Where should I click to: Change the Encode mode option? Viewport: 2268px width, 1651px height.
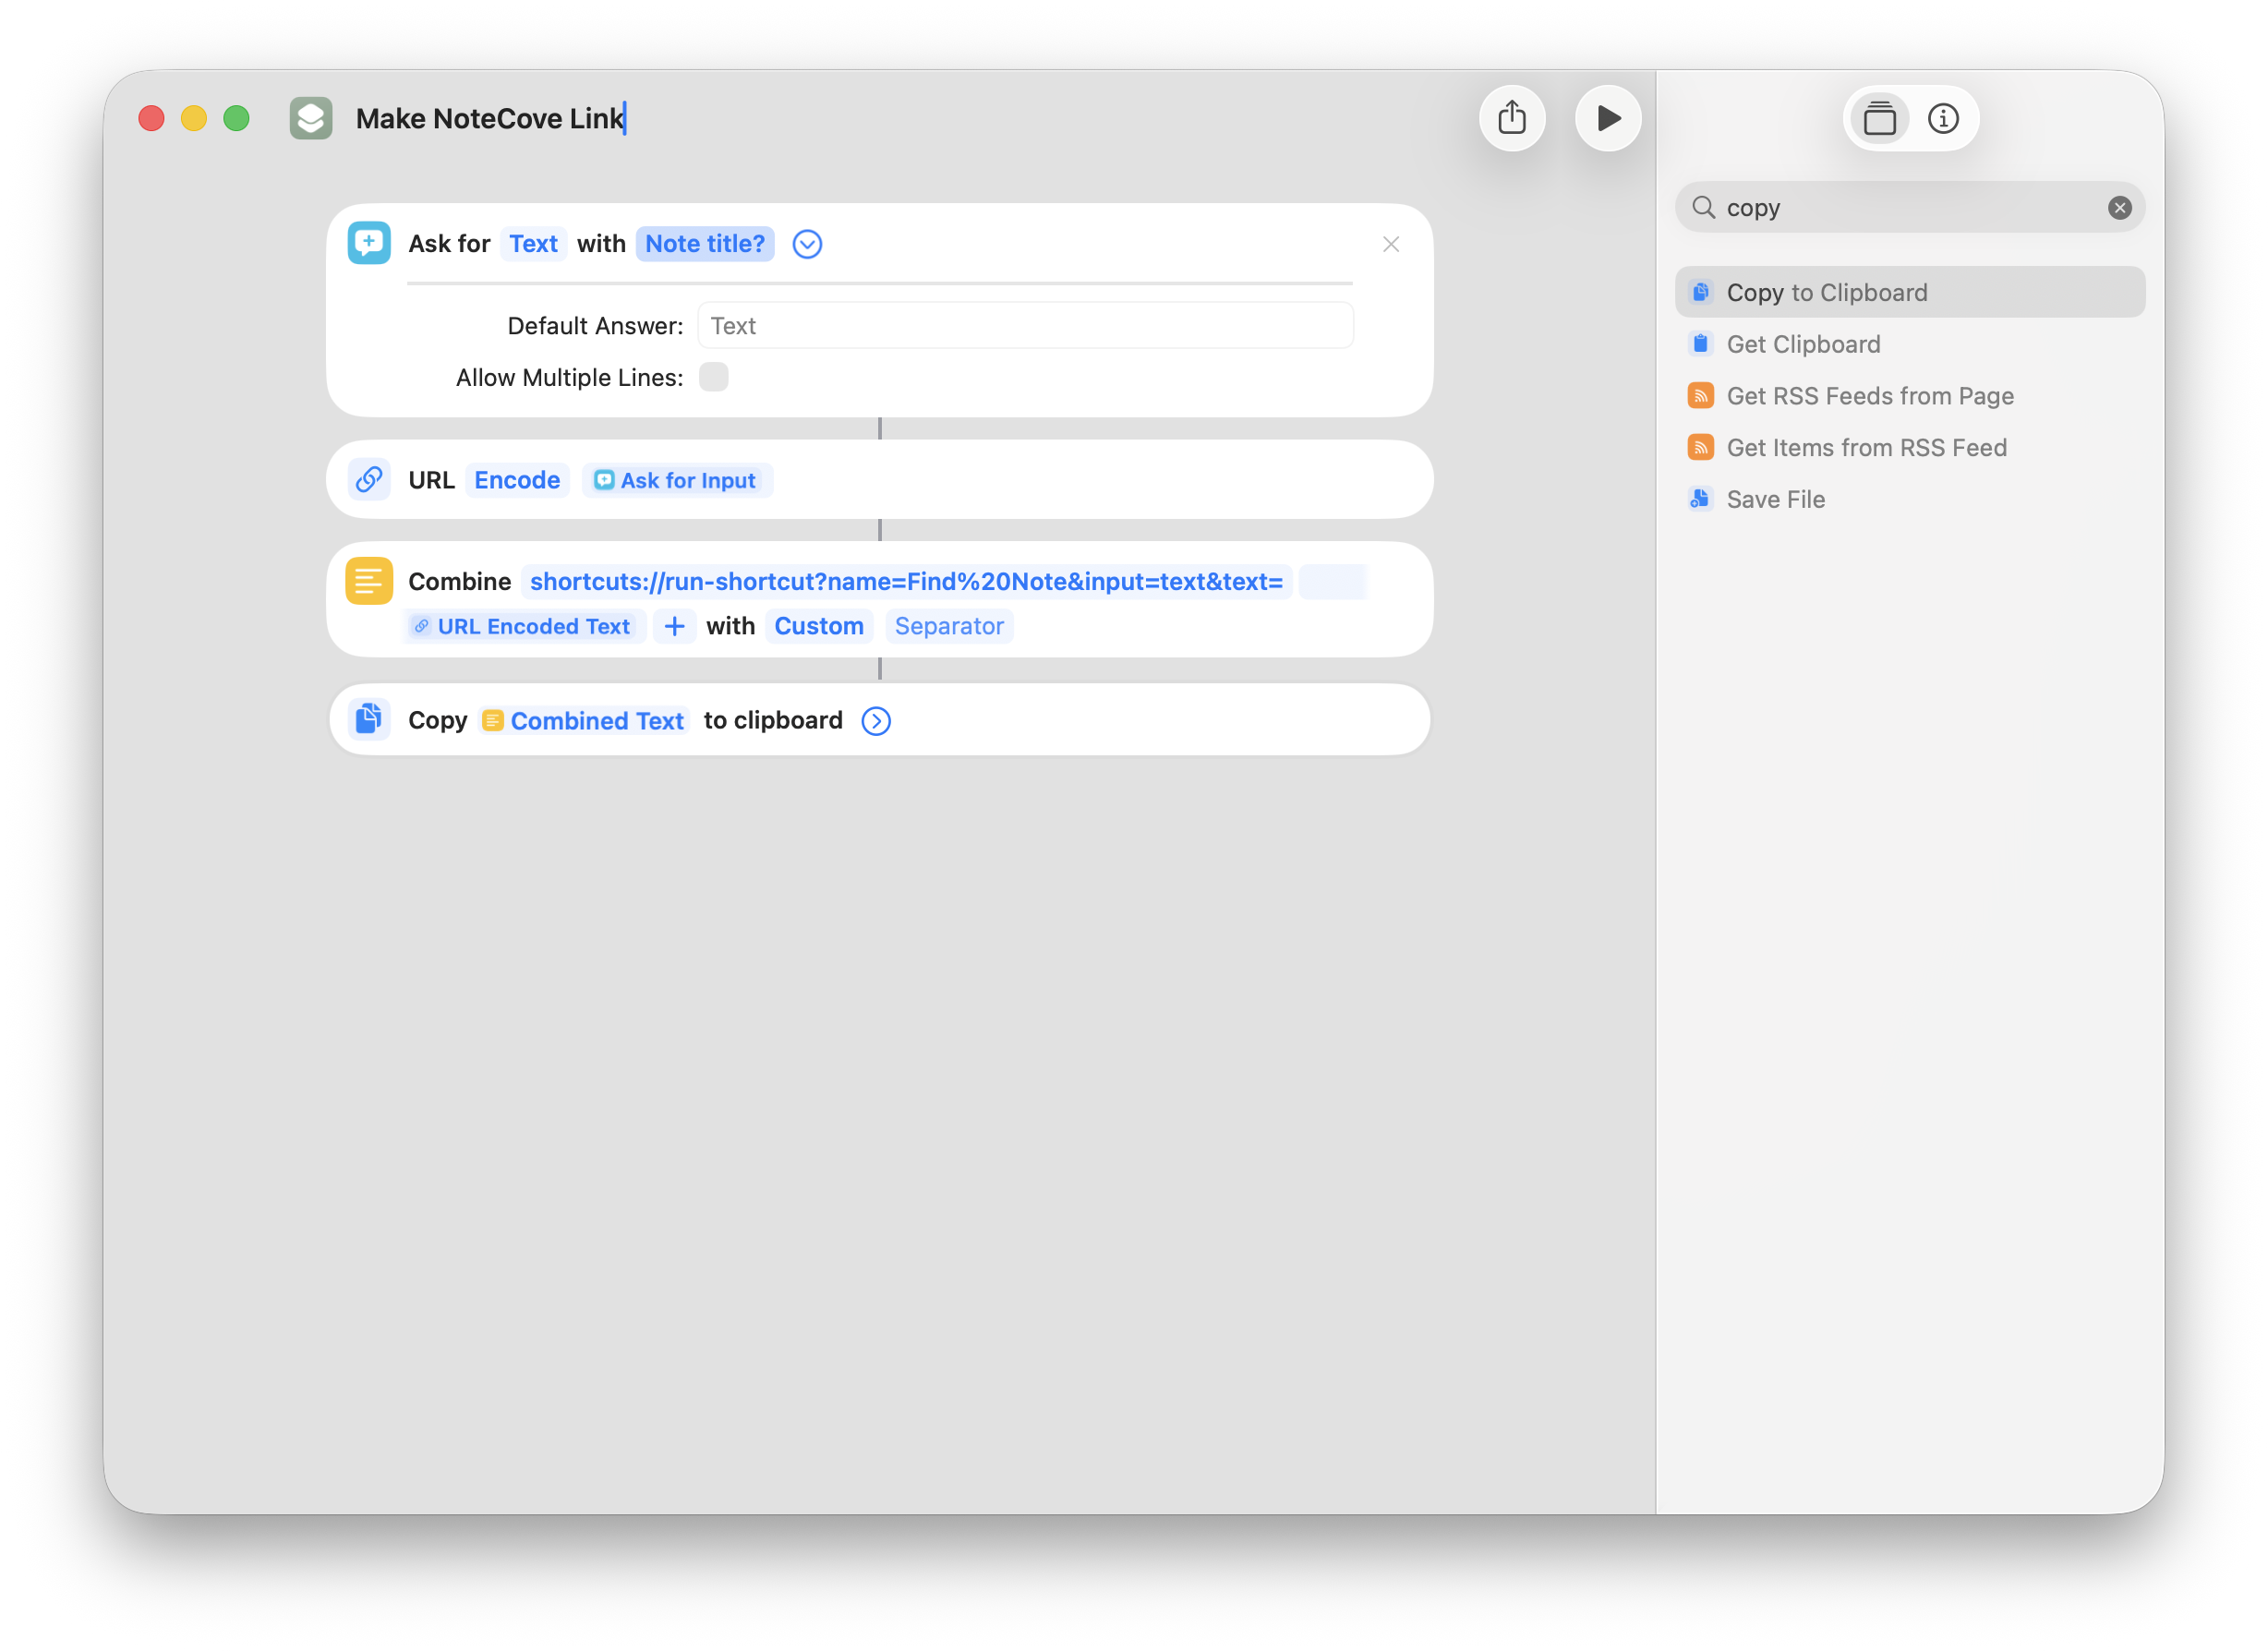coord(516,480)
